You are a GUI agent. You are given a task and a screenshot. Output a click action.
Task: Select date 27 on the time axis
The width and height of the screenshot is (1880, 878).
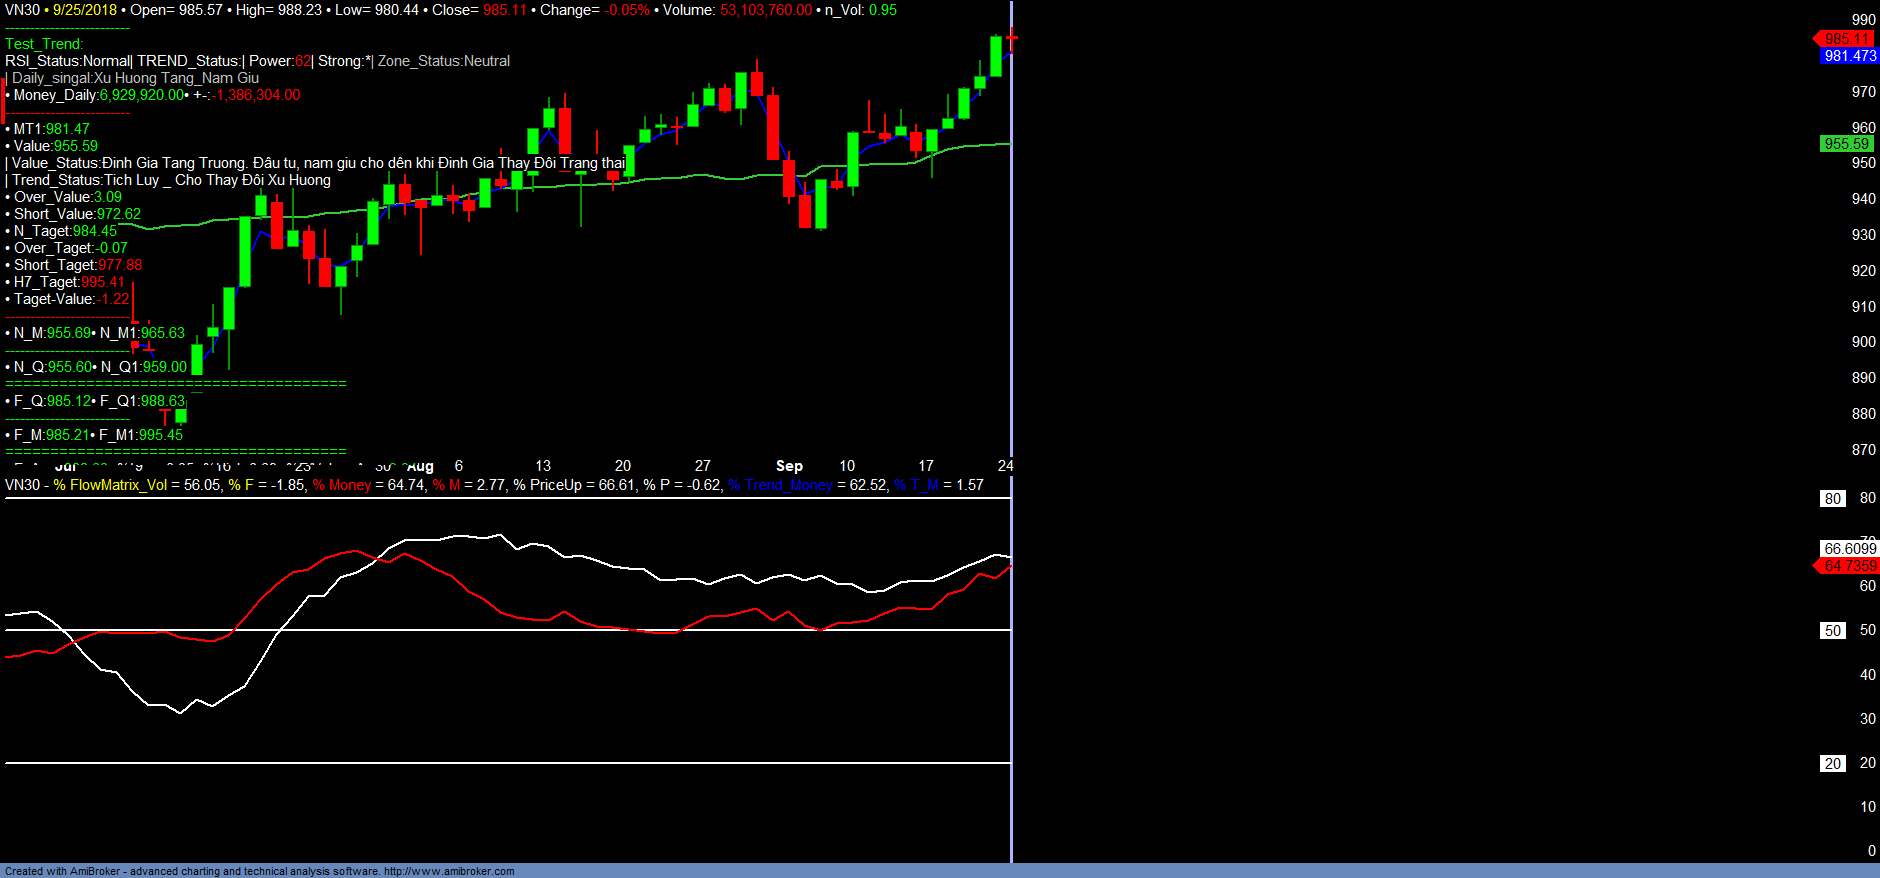click(703, 466)
